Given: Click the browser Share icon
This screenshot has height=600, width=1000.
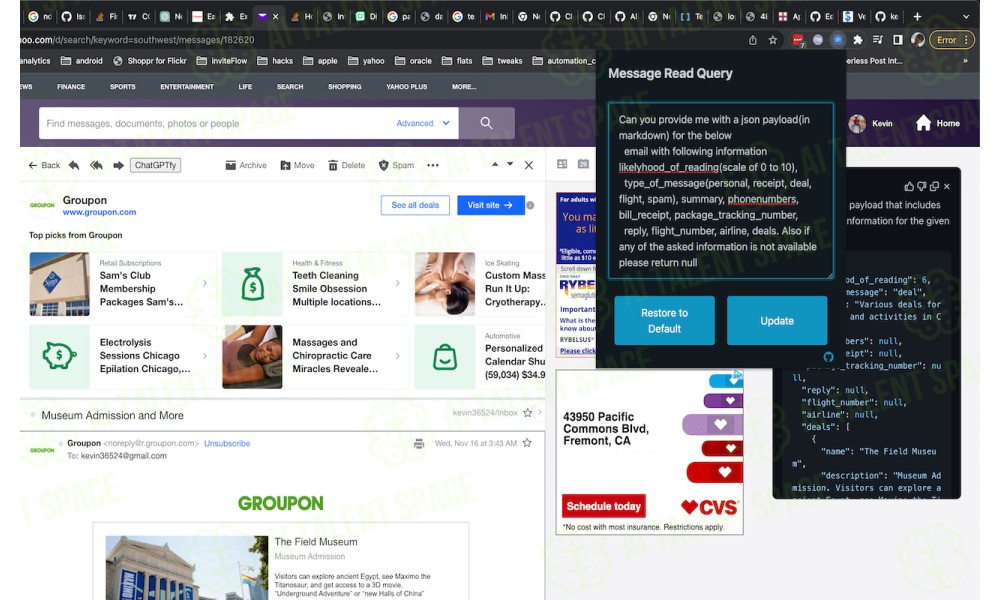Looking at the screenshot, I should coord(753,40).
